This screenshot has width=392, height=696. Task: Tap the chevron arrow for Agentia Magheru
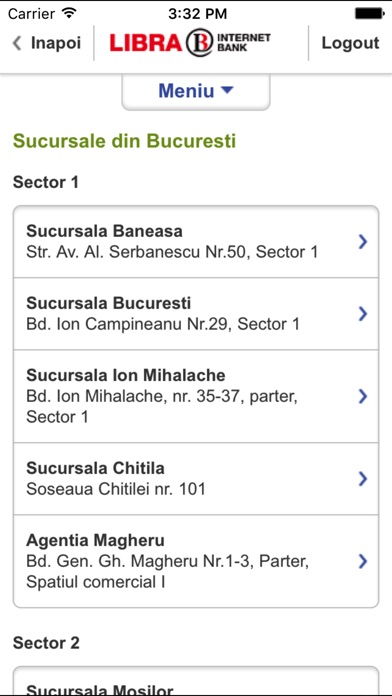pyautogui.click(x=363, y=561)
